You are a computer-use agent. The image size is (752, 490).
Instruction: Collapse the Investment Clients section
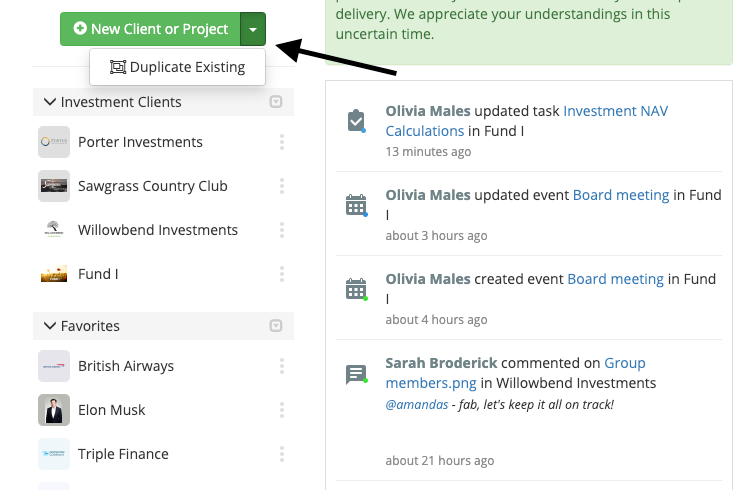[48, 102]
